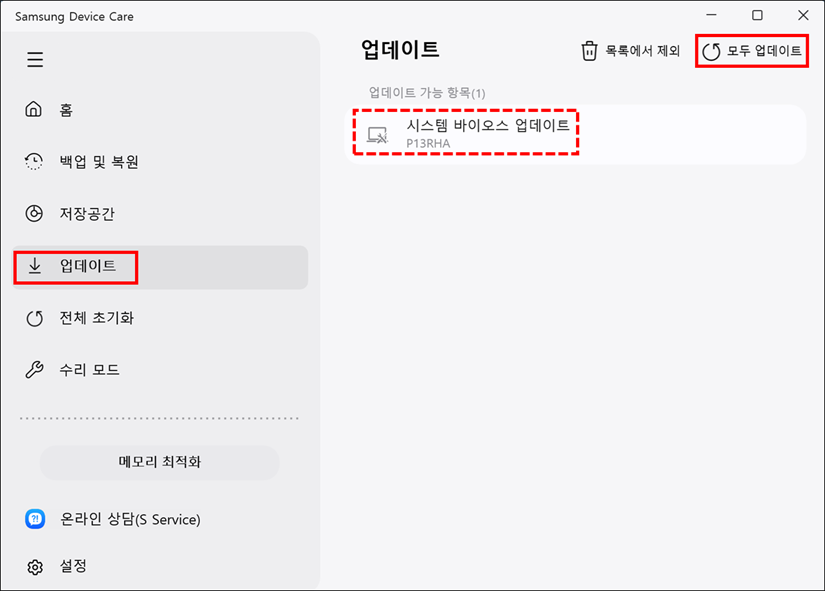Click the P13RHA version text
Image resolution: width=825 pixels, height=591 pixels.
click(428, 143)
